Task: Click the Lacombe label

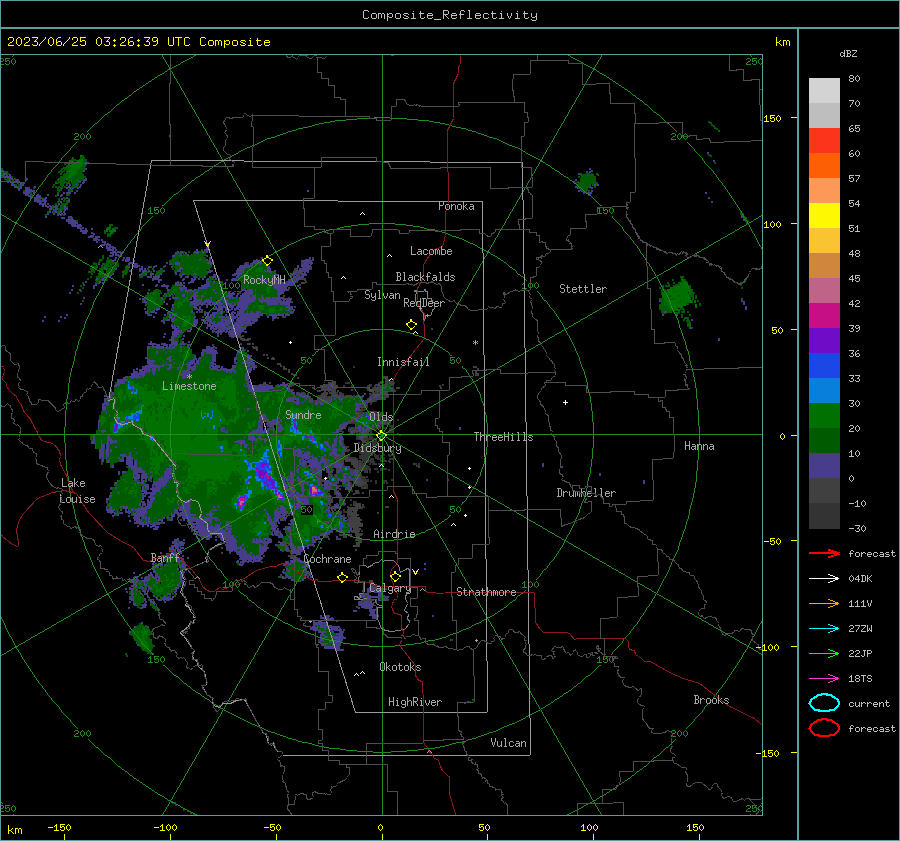Action: tap(431, 251)
